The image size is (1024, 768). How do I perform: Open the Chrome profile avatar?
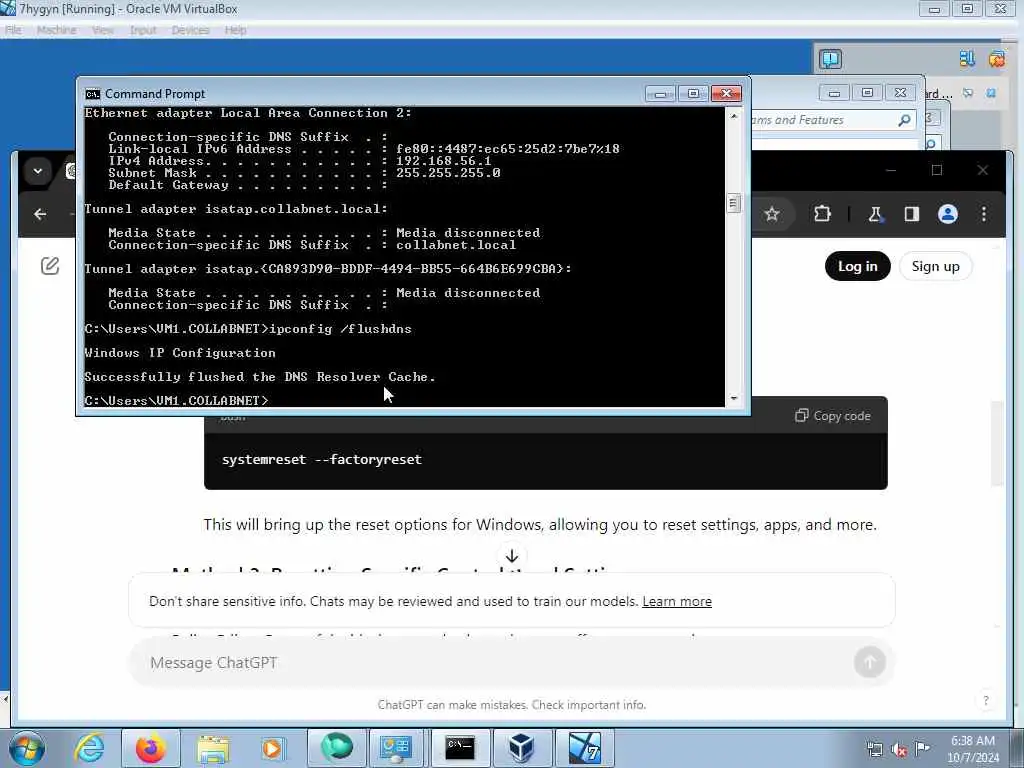point(948,214)
